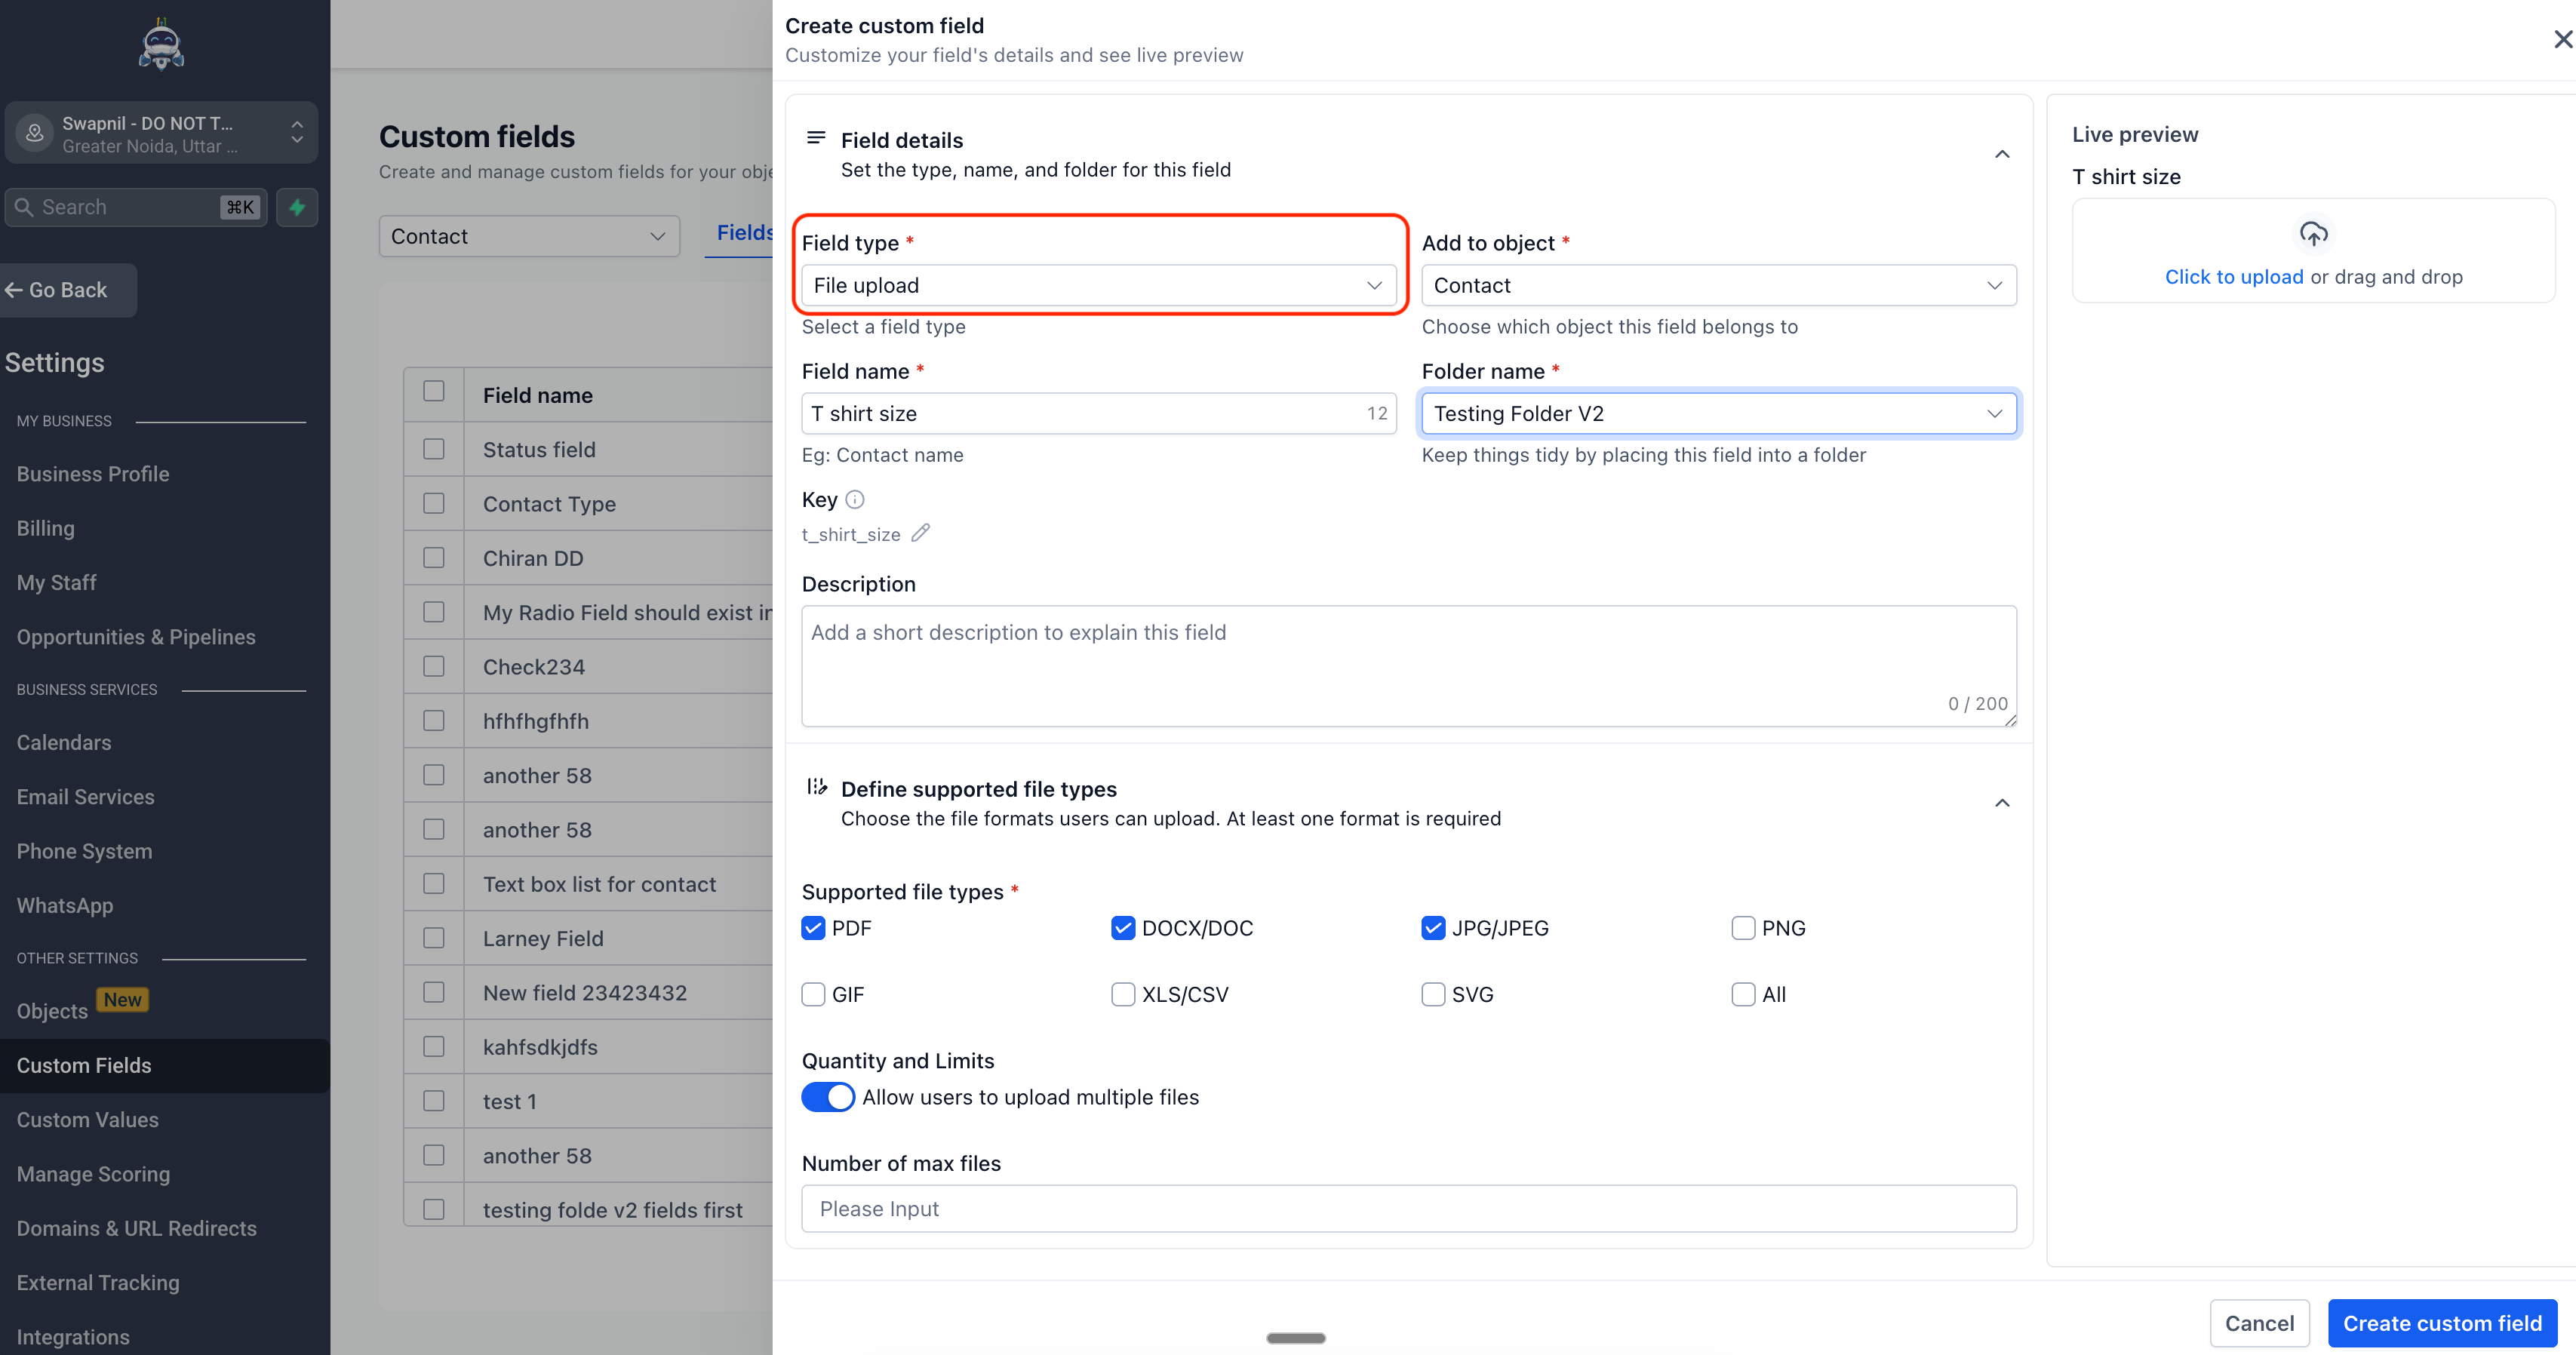Click the robot logo in sidebar
The width and height of the screenshot is (2576, 1355).
(161, 45)
